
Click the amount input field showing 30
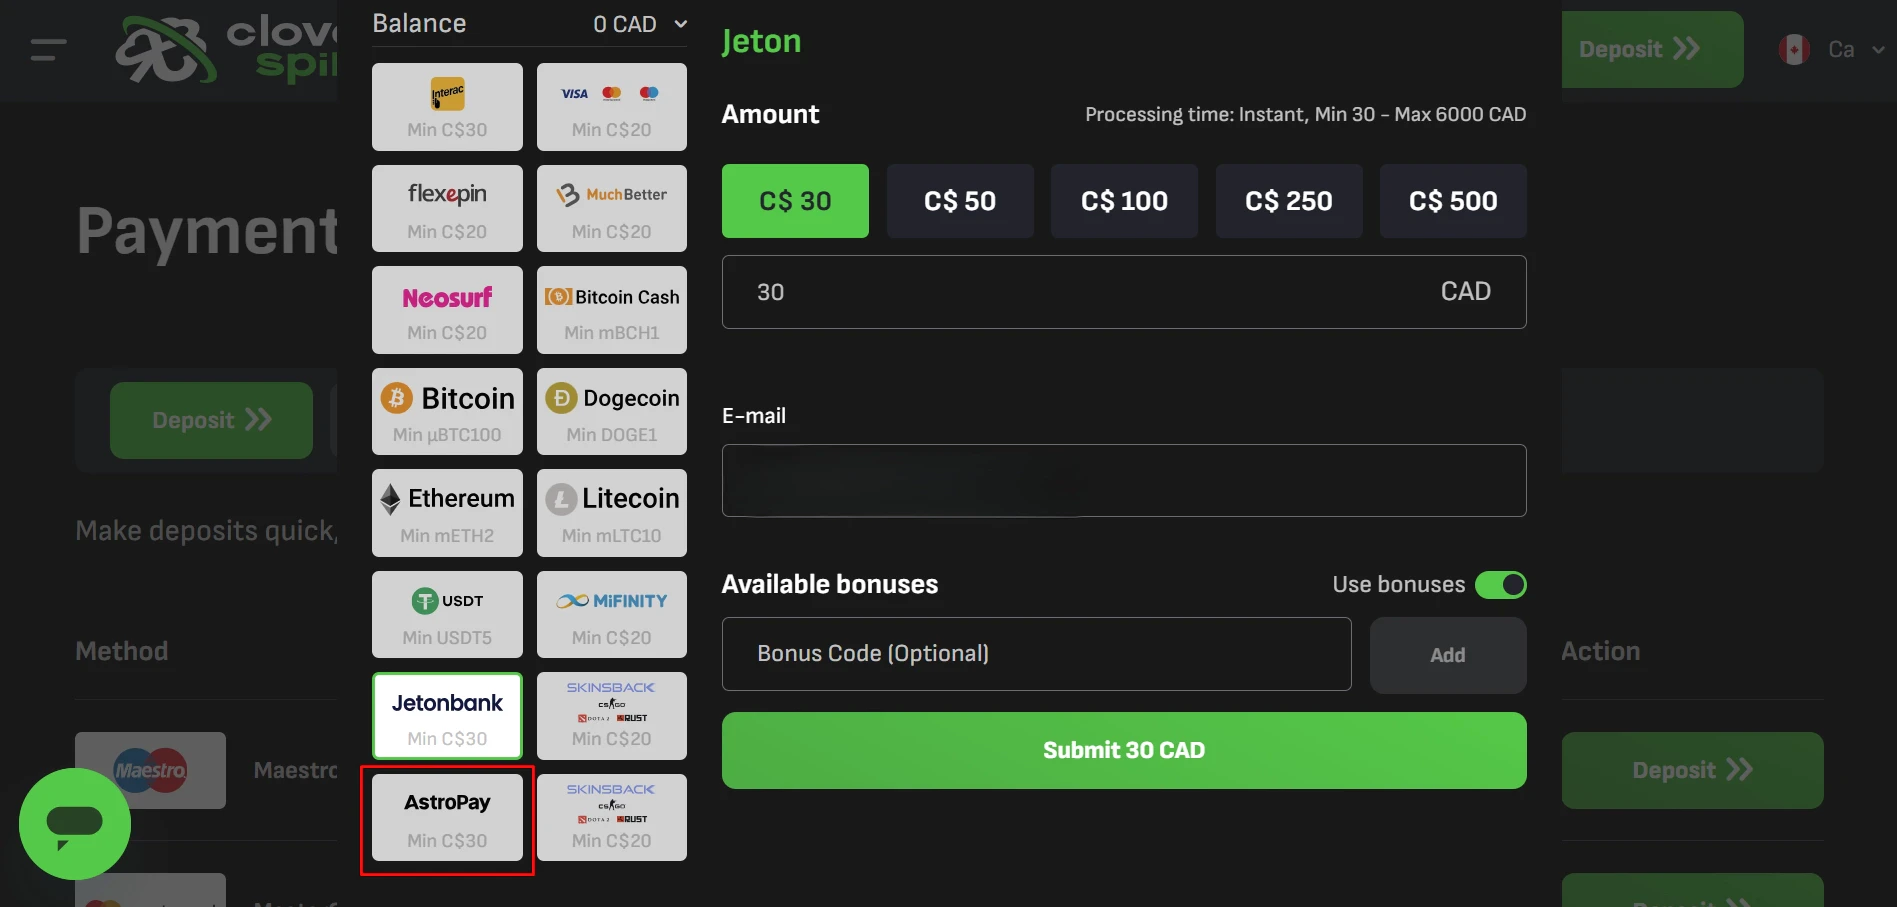click(x=1124, y=292)
